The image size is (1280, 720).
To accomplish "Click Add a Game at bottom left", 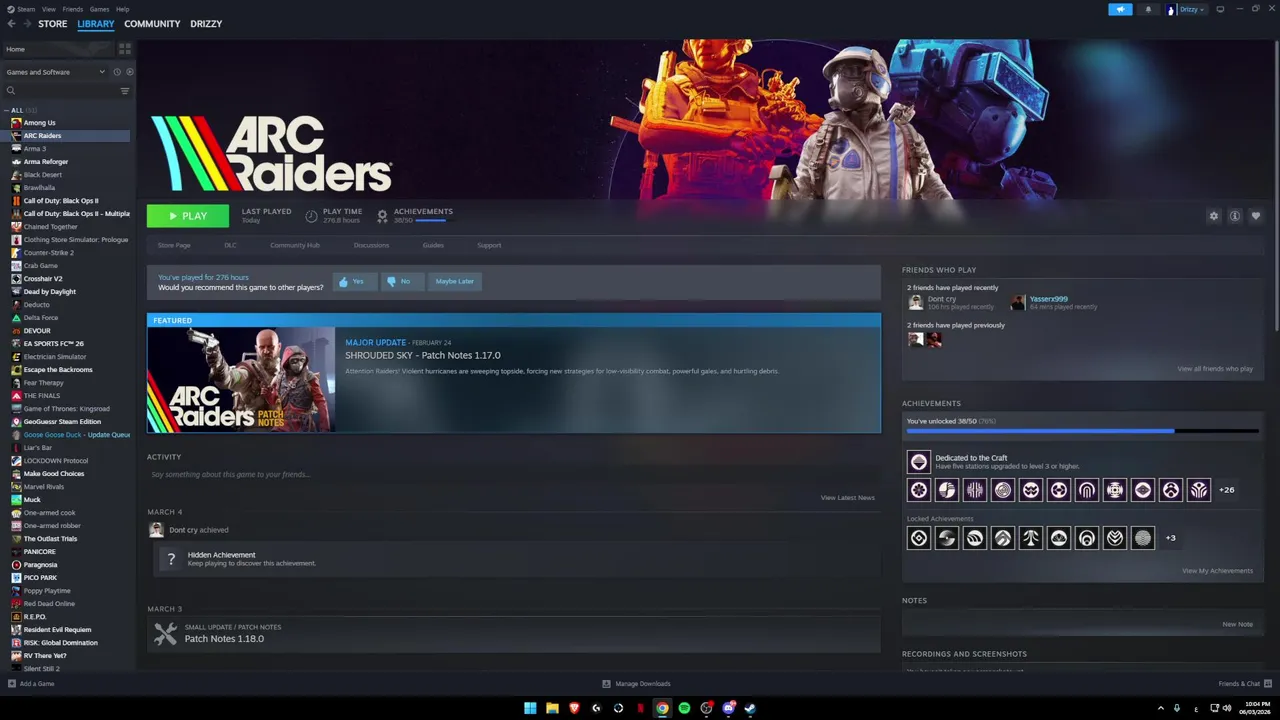I will click(31, 684).
